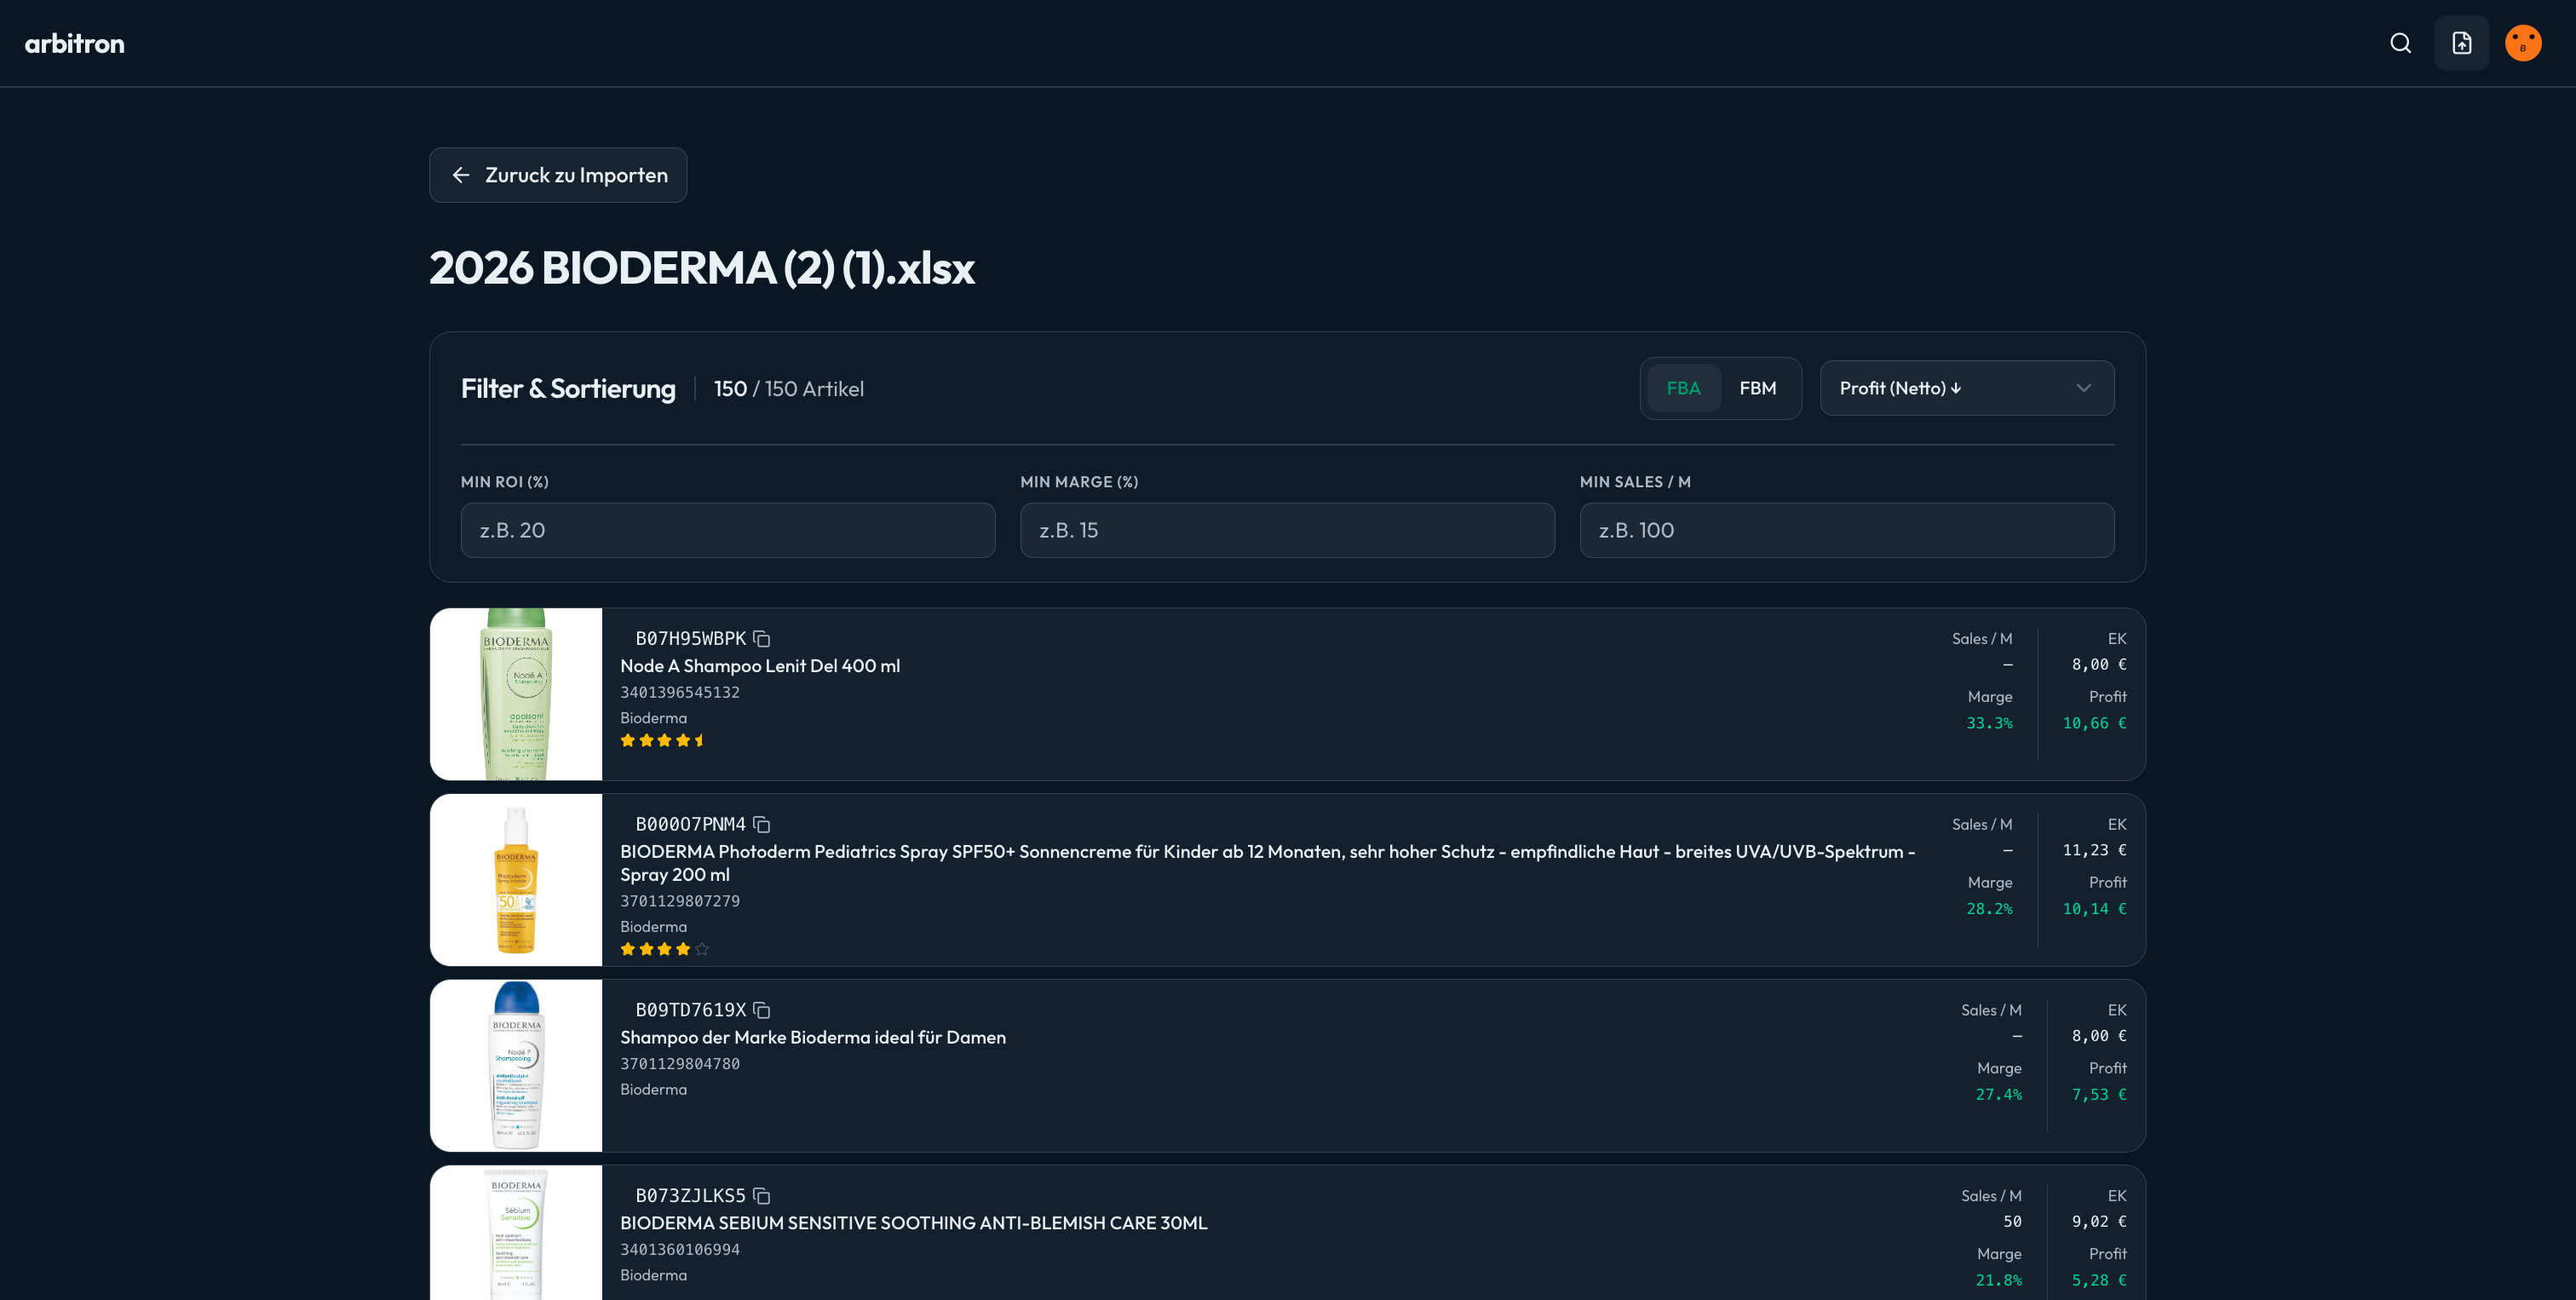Copy ASIN B07H95WBPK to clipboard

761,639
